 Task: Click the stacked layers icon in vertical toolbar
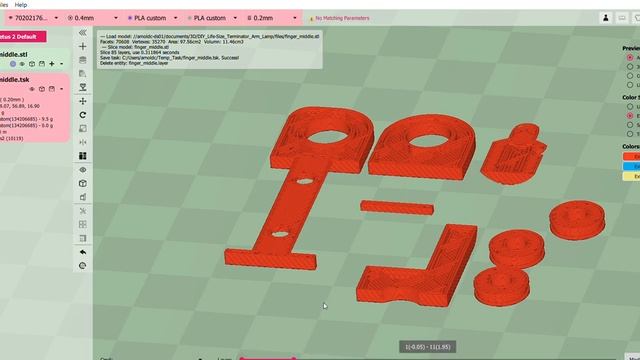pyautogui.click(x=82, y=60)
